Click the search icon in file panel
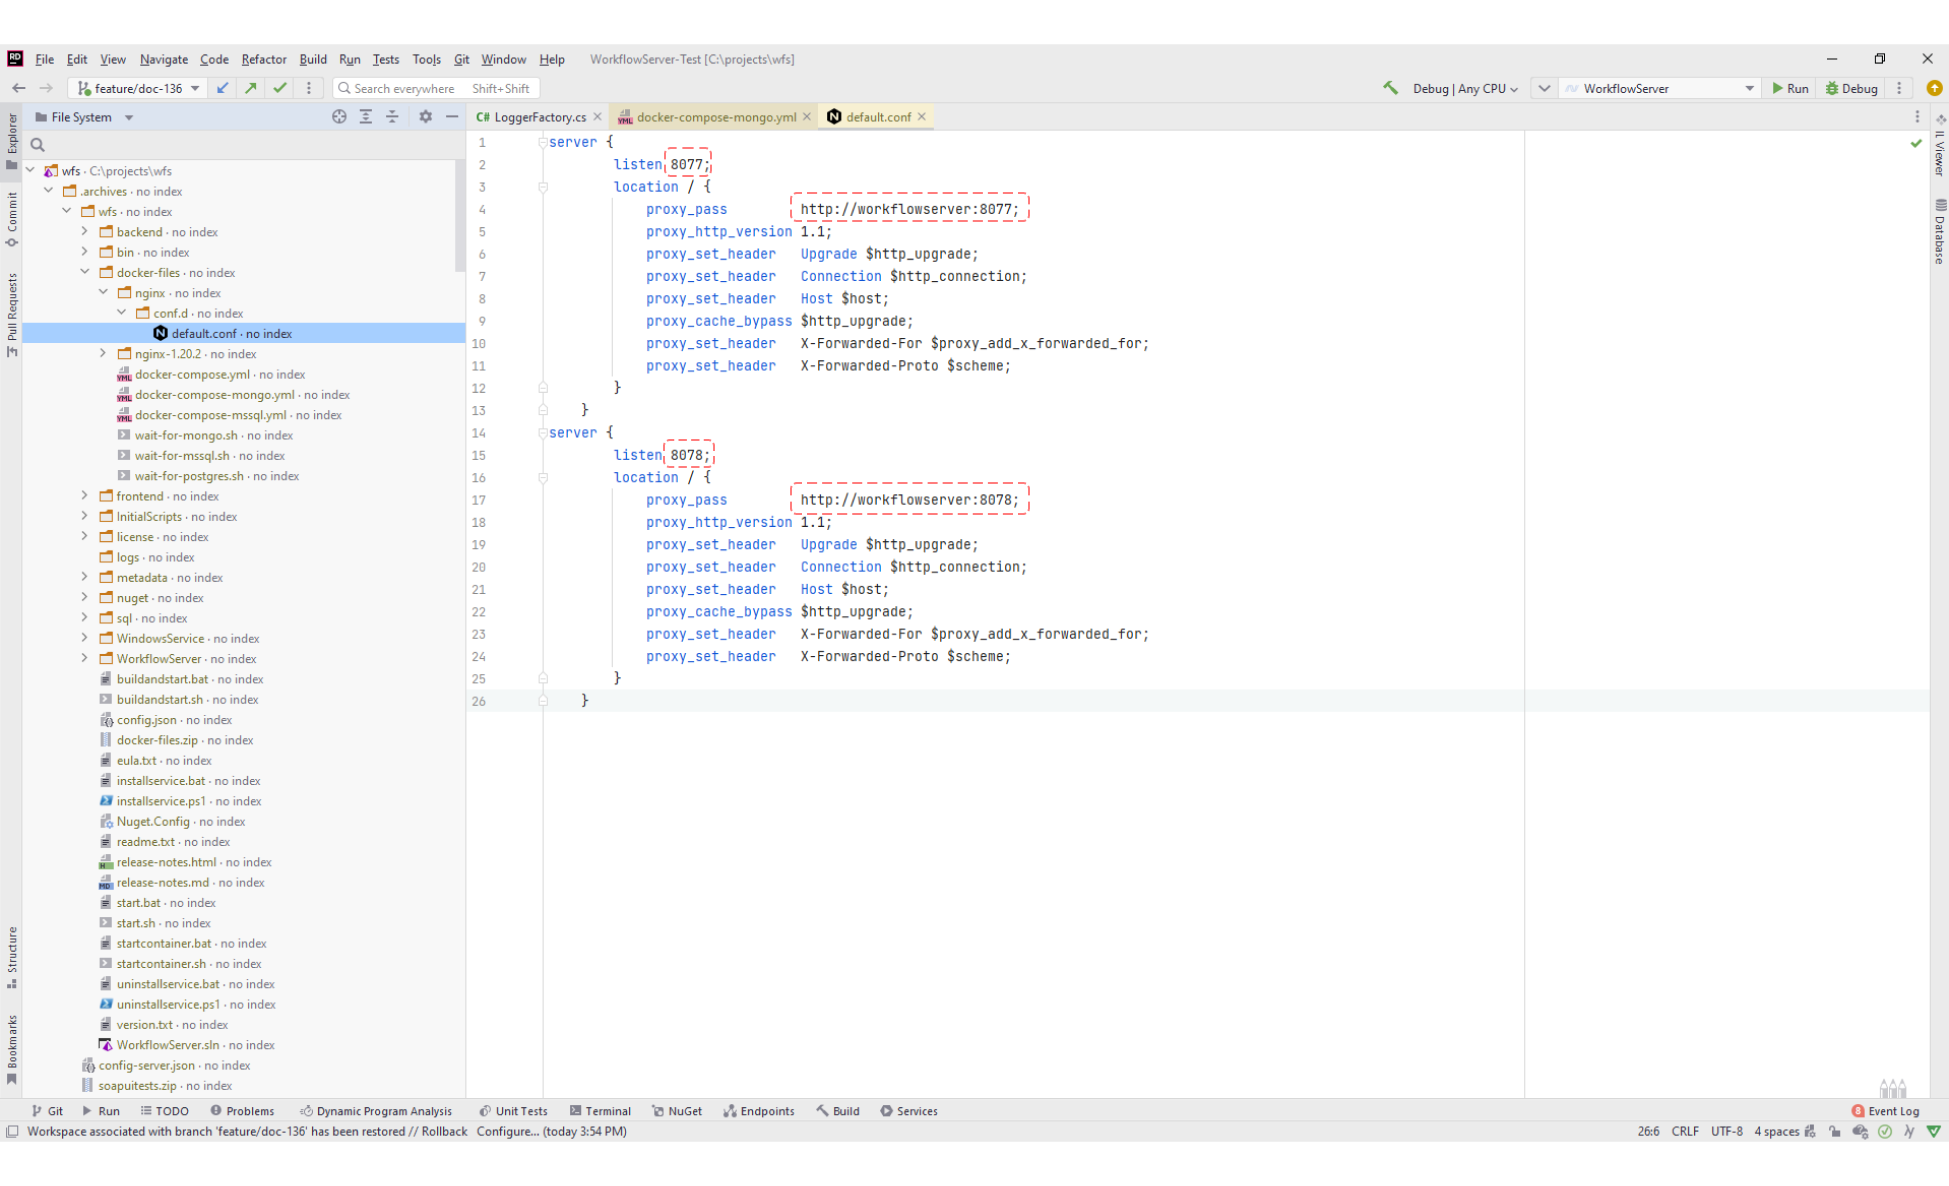The image size is (1949, 1186). [38, 145]
